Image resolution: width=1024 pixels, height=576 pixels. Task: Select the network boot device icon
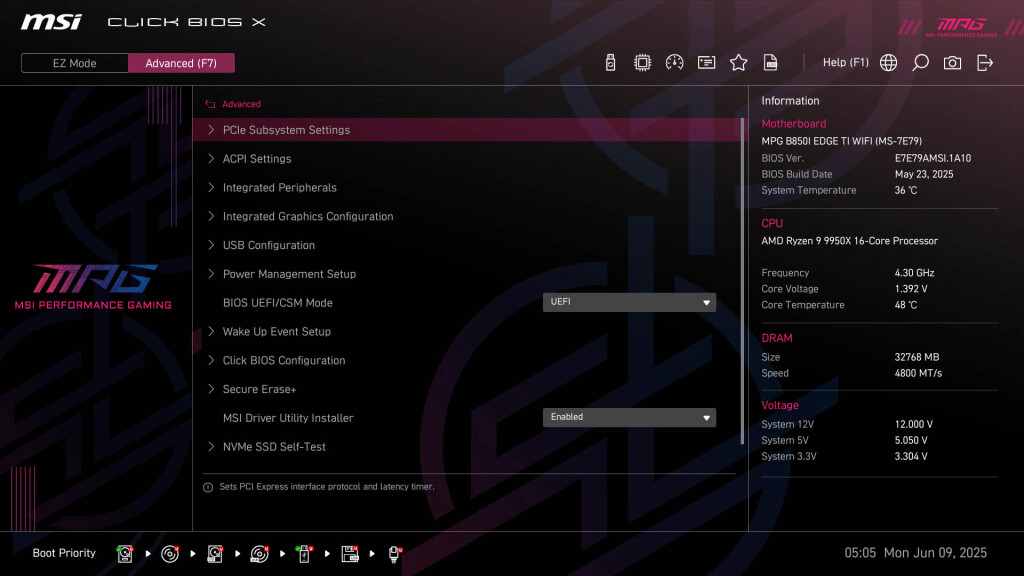(x=394, y=554)
